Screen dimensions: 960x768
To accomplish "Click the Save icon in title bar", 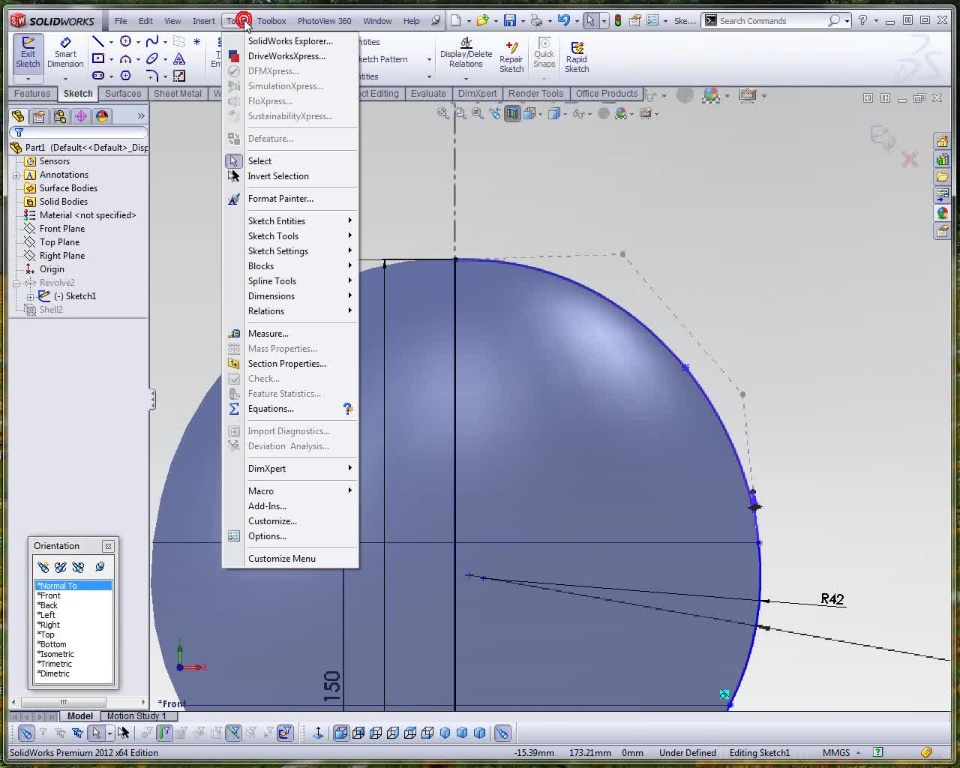I will [x=509, y=20].
